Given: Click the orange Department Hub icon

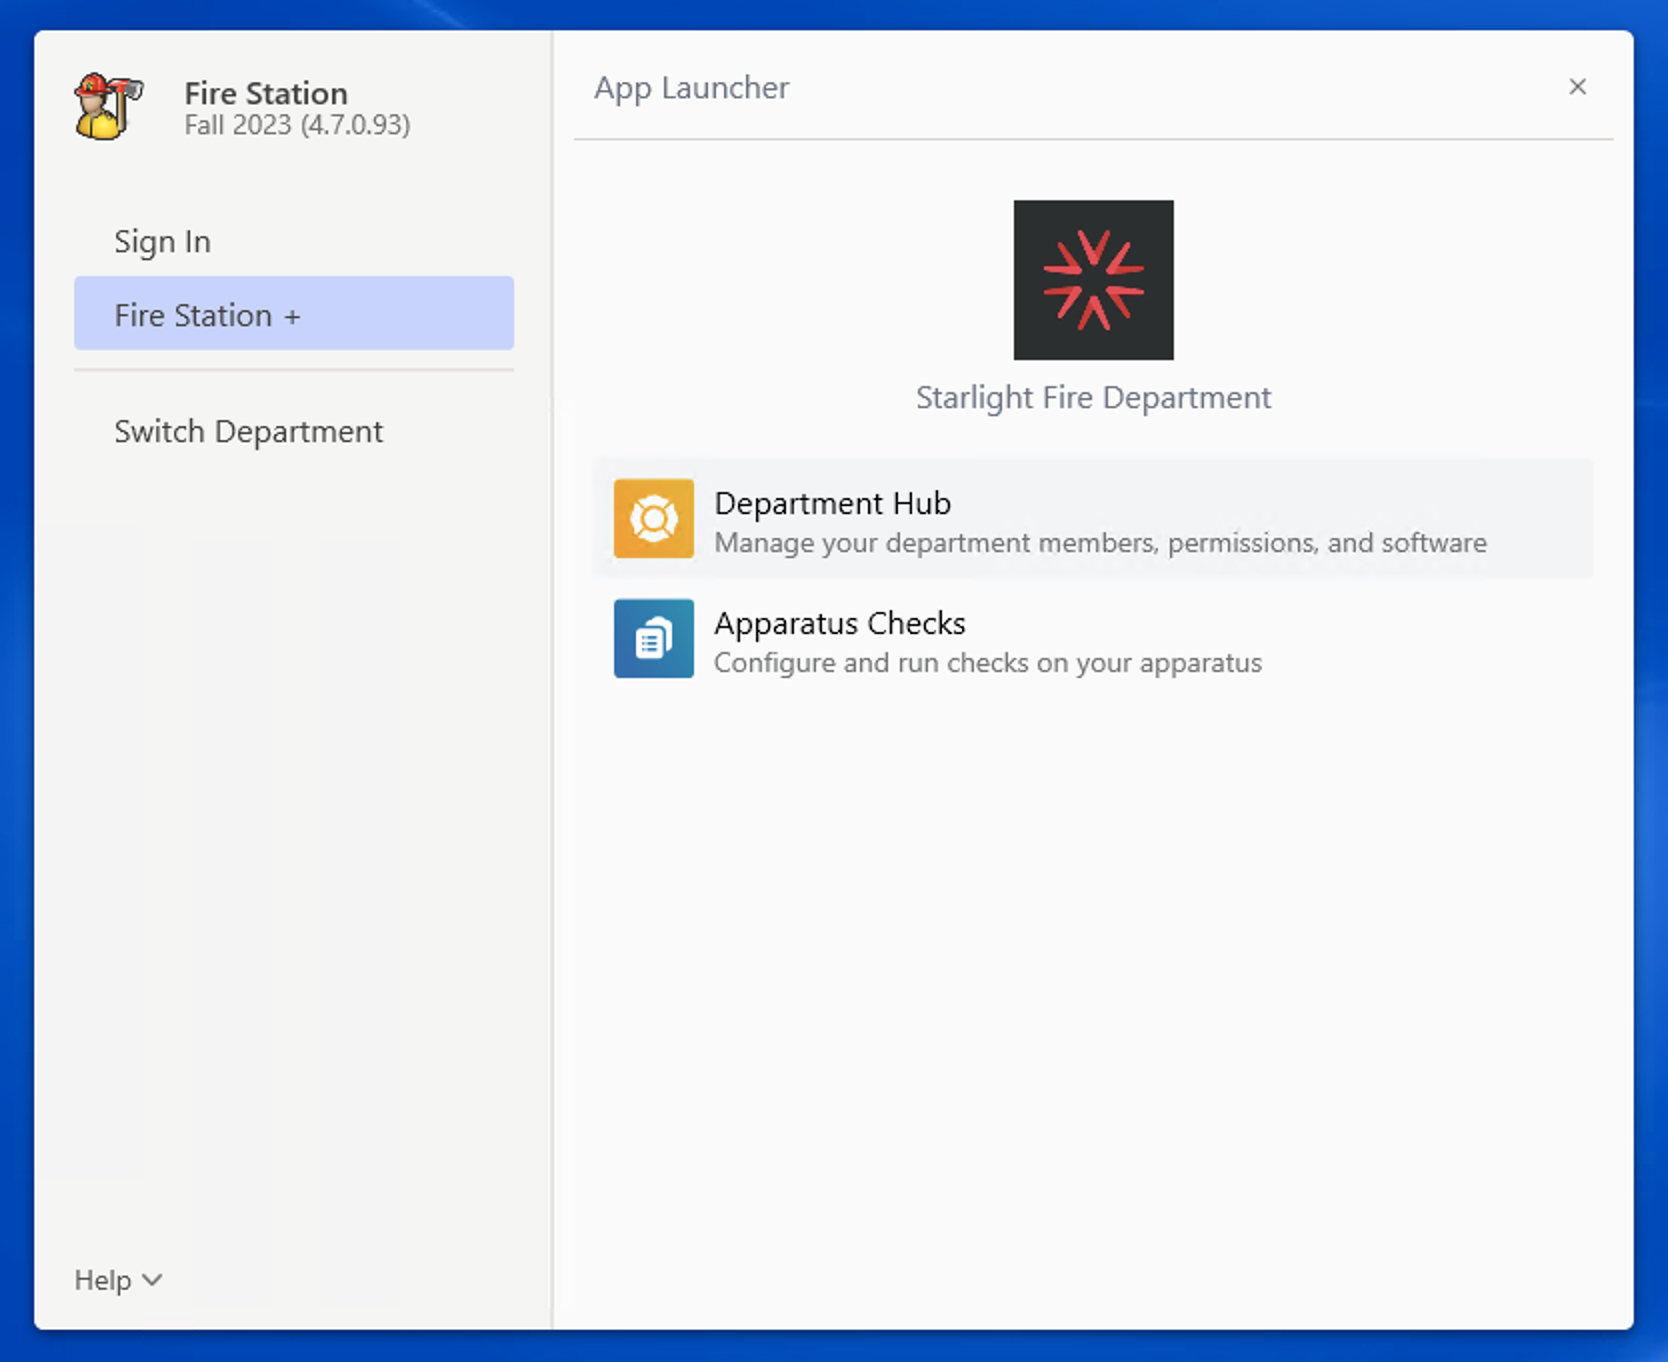Looking at the screenshot, I should tap(654, 518).
